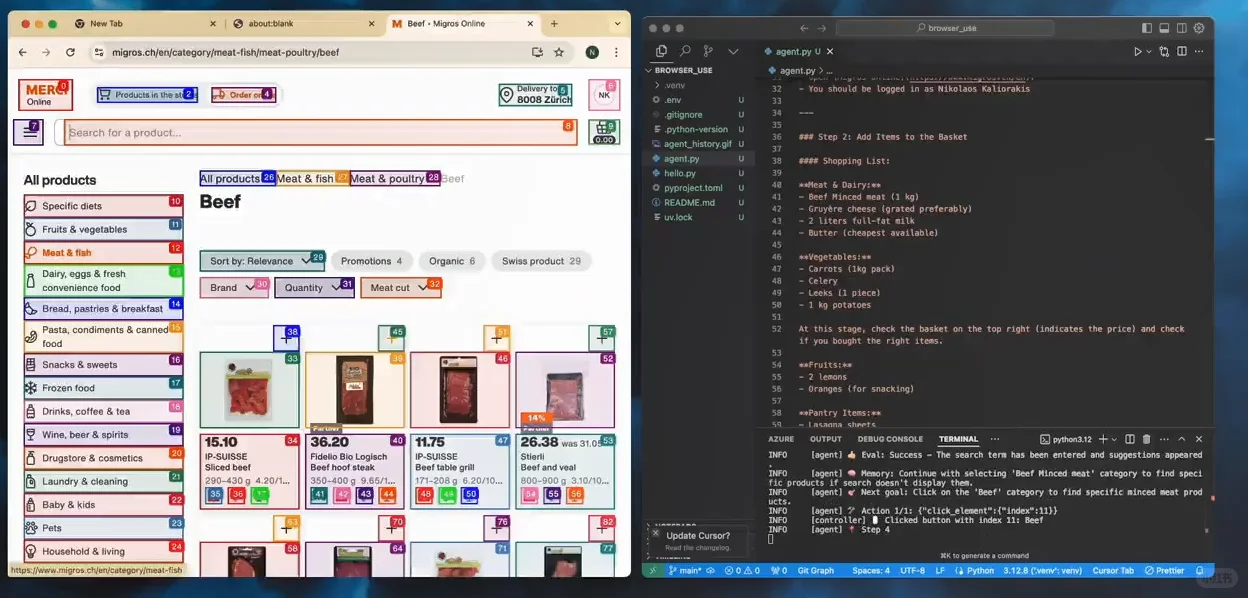Viewport: 1248px width, 598px height.
Task: Open Wine, beer & spirits category
Action: pos(103,434)
